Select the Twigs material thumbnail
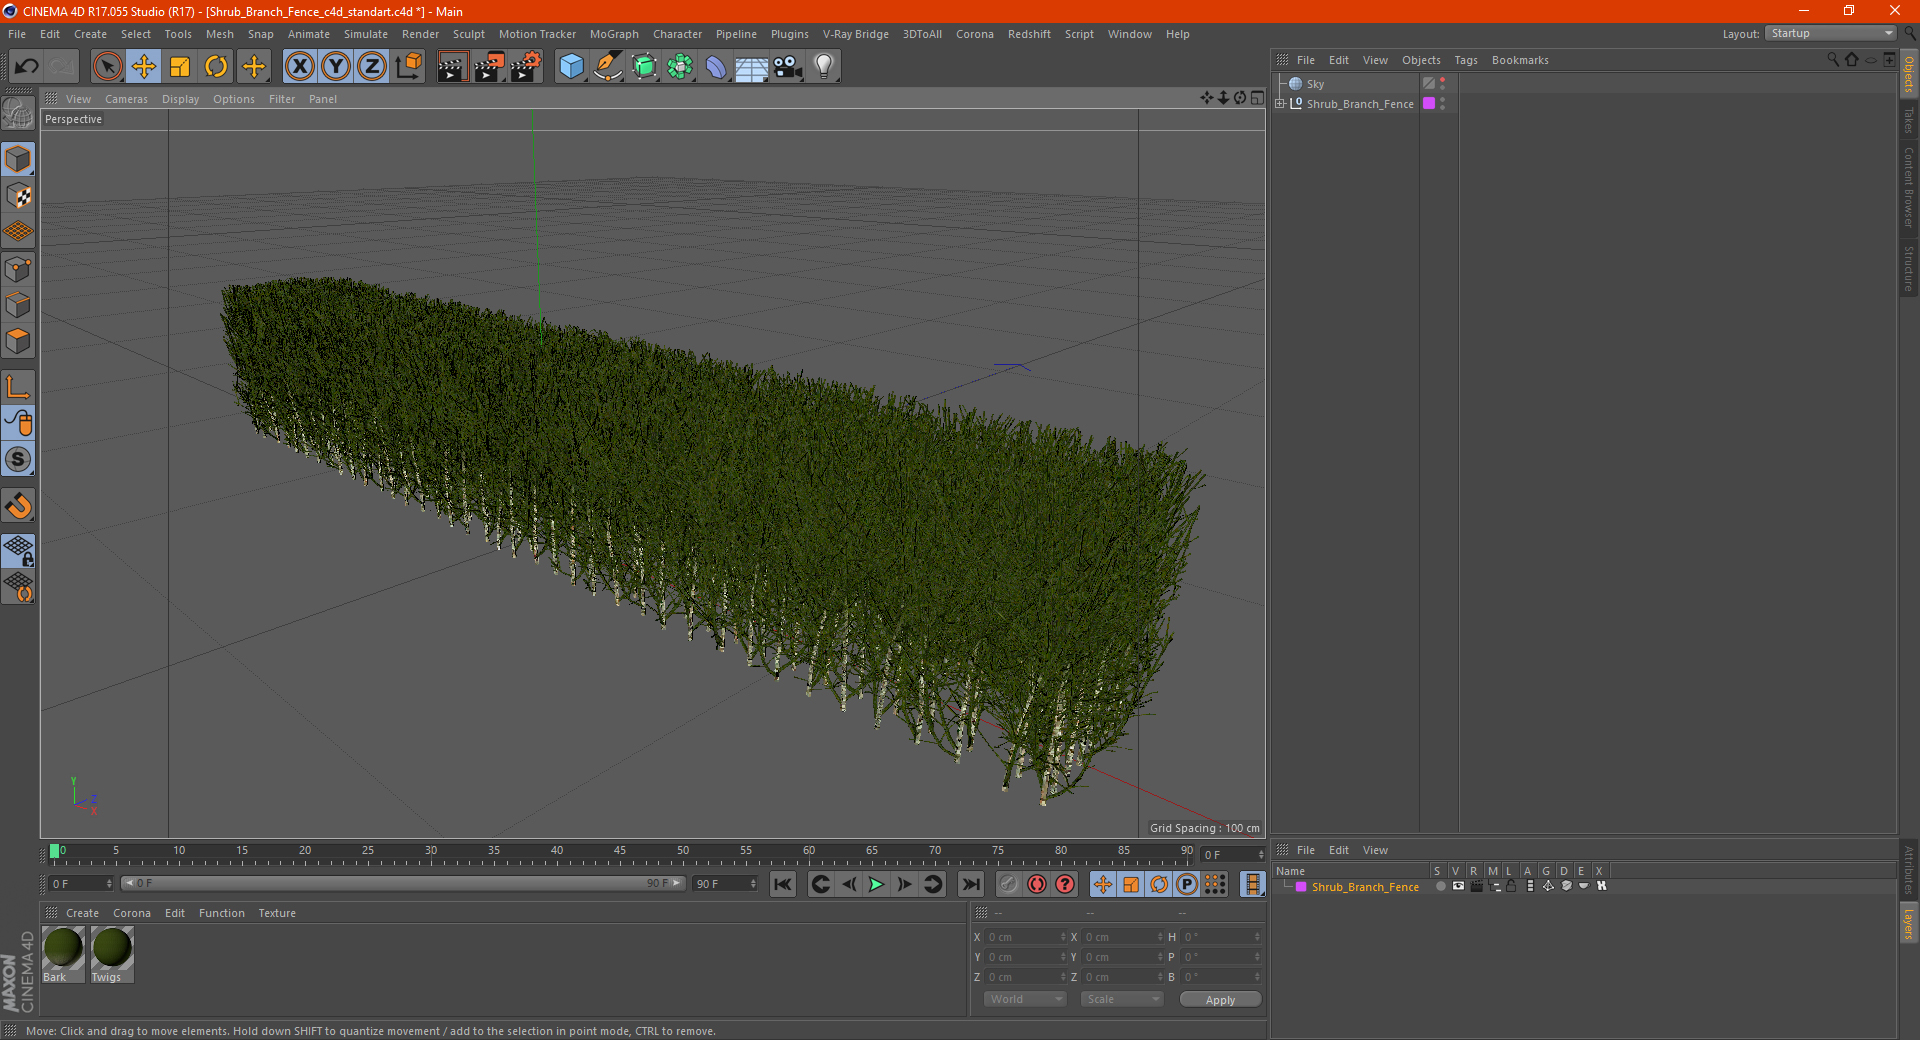The image size is (1920, 1040). tap(111, 954)
